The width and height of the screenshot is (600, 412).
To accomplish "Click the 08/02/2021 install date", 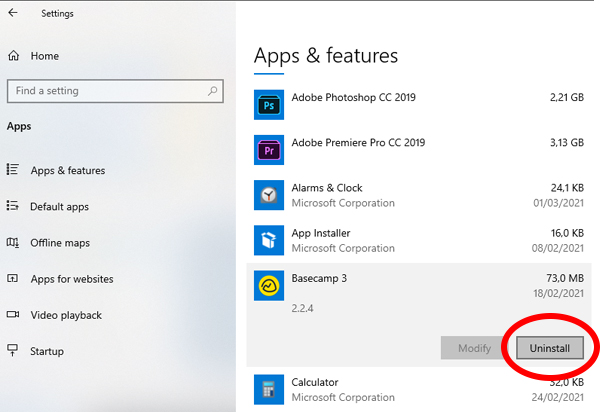I will click(558, 248).
